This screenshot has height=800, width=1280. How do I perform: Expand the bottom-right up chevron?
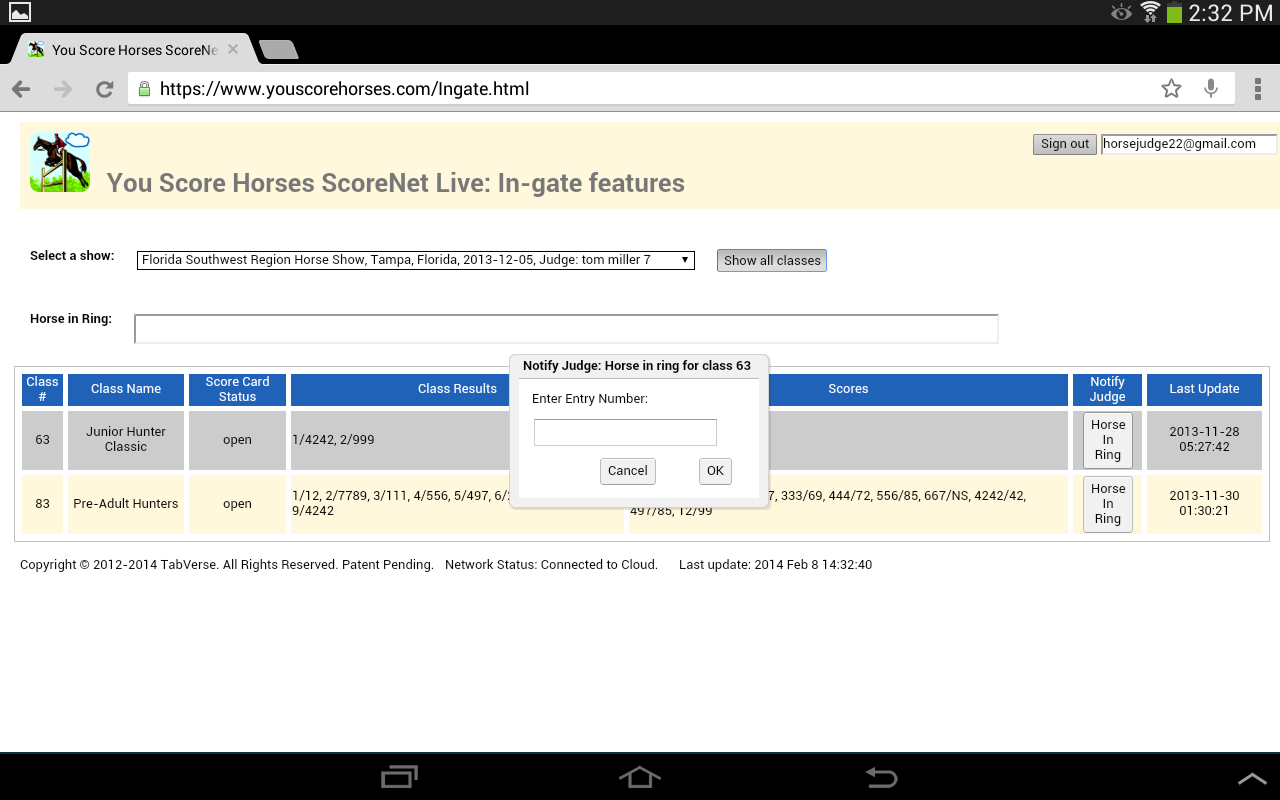(x=1251, y=778)
